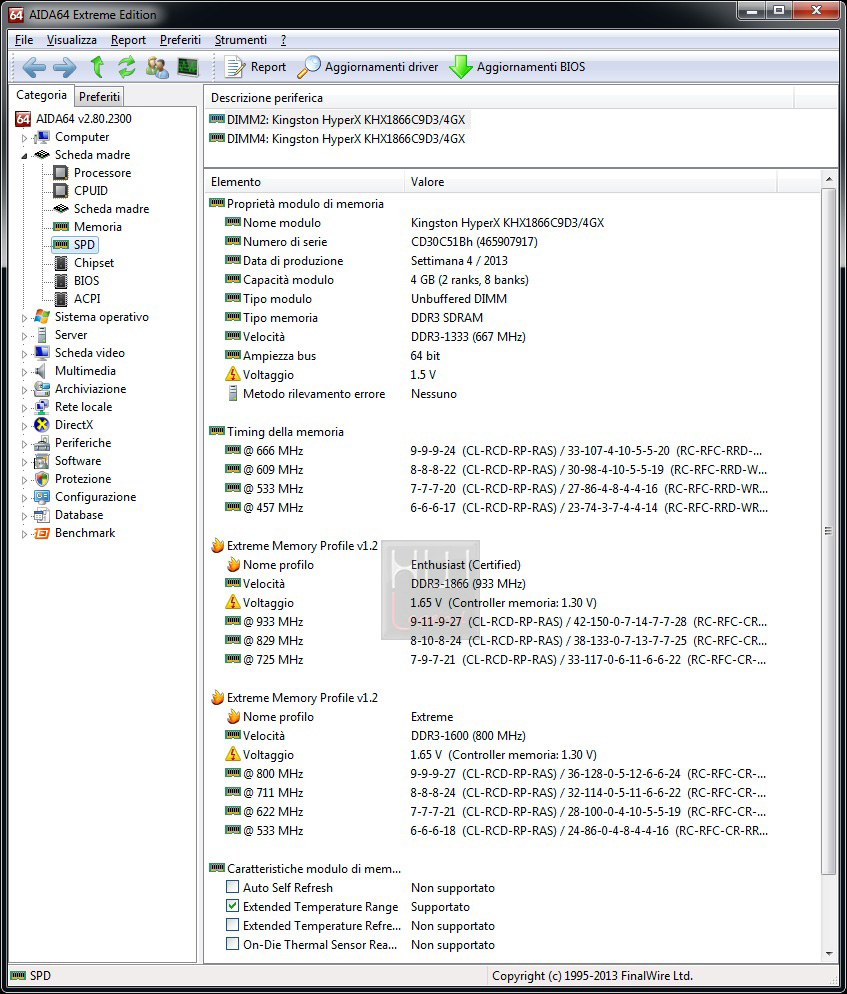Open Aggiornamenti driver search
The height and width of the screenshot is (994, 847).
(368, 67)
